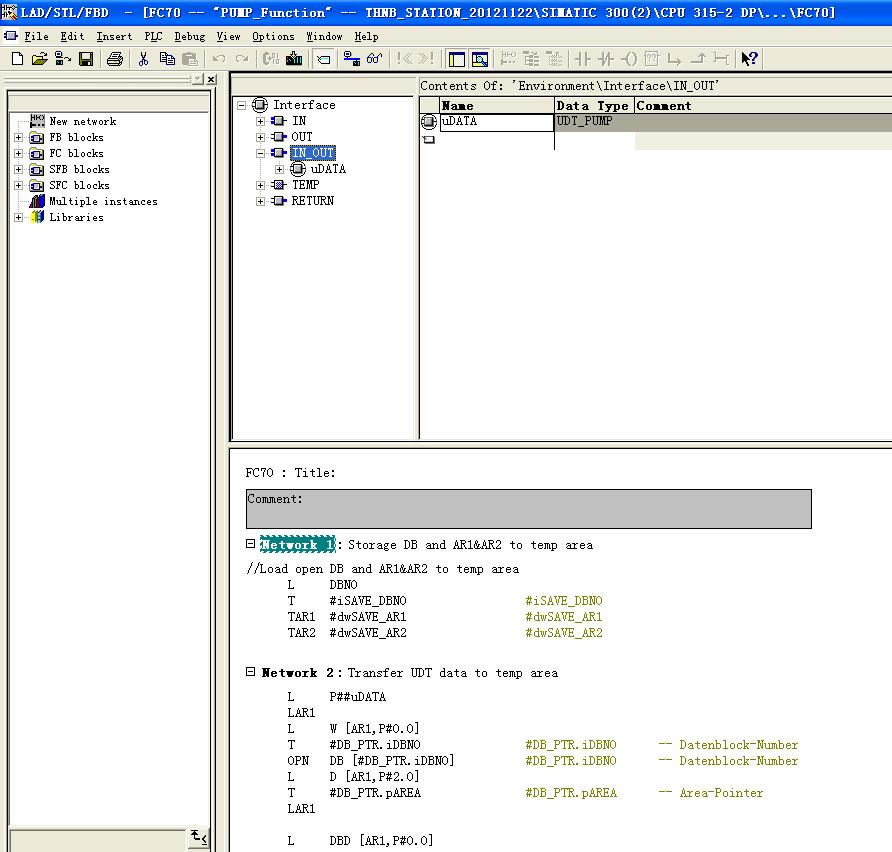Toggle the Details view toolbar icon
892x852 pixels.
[480, 59]
